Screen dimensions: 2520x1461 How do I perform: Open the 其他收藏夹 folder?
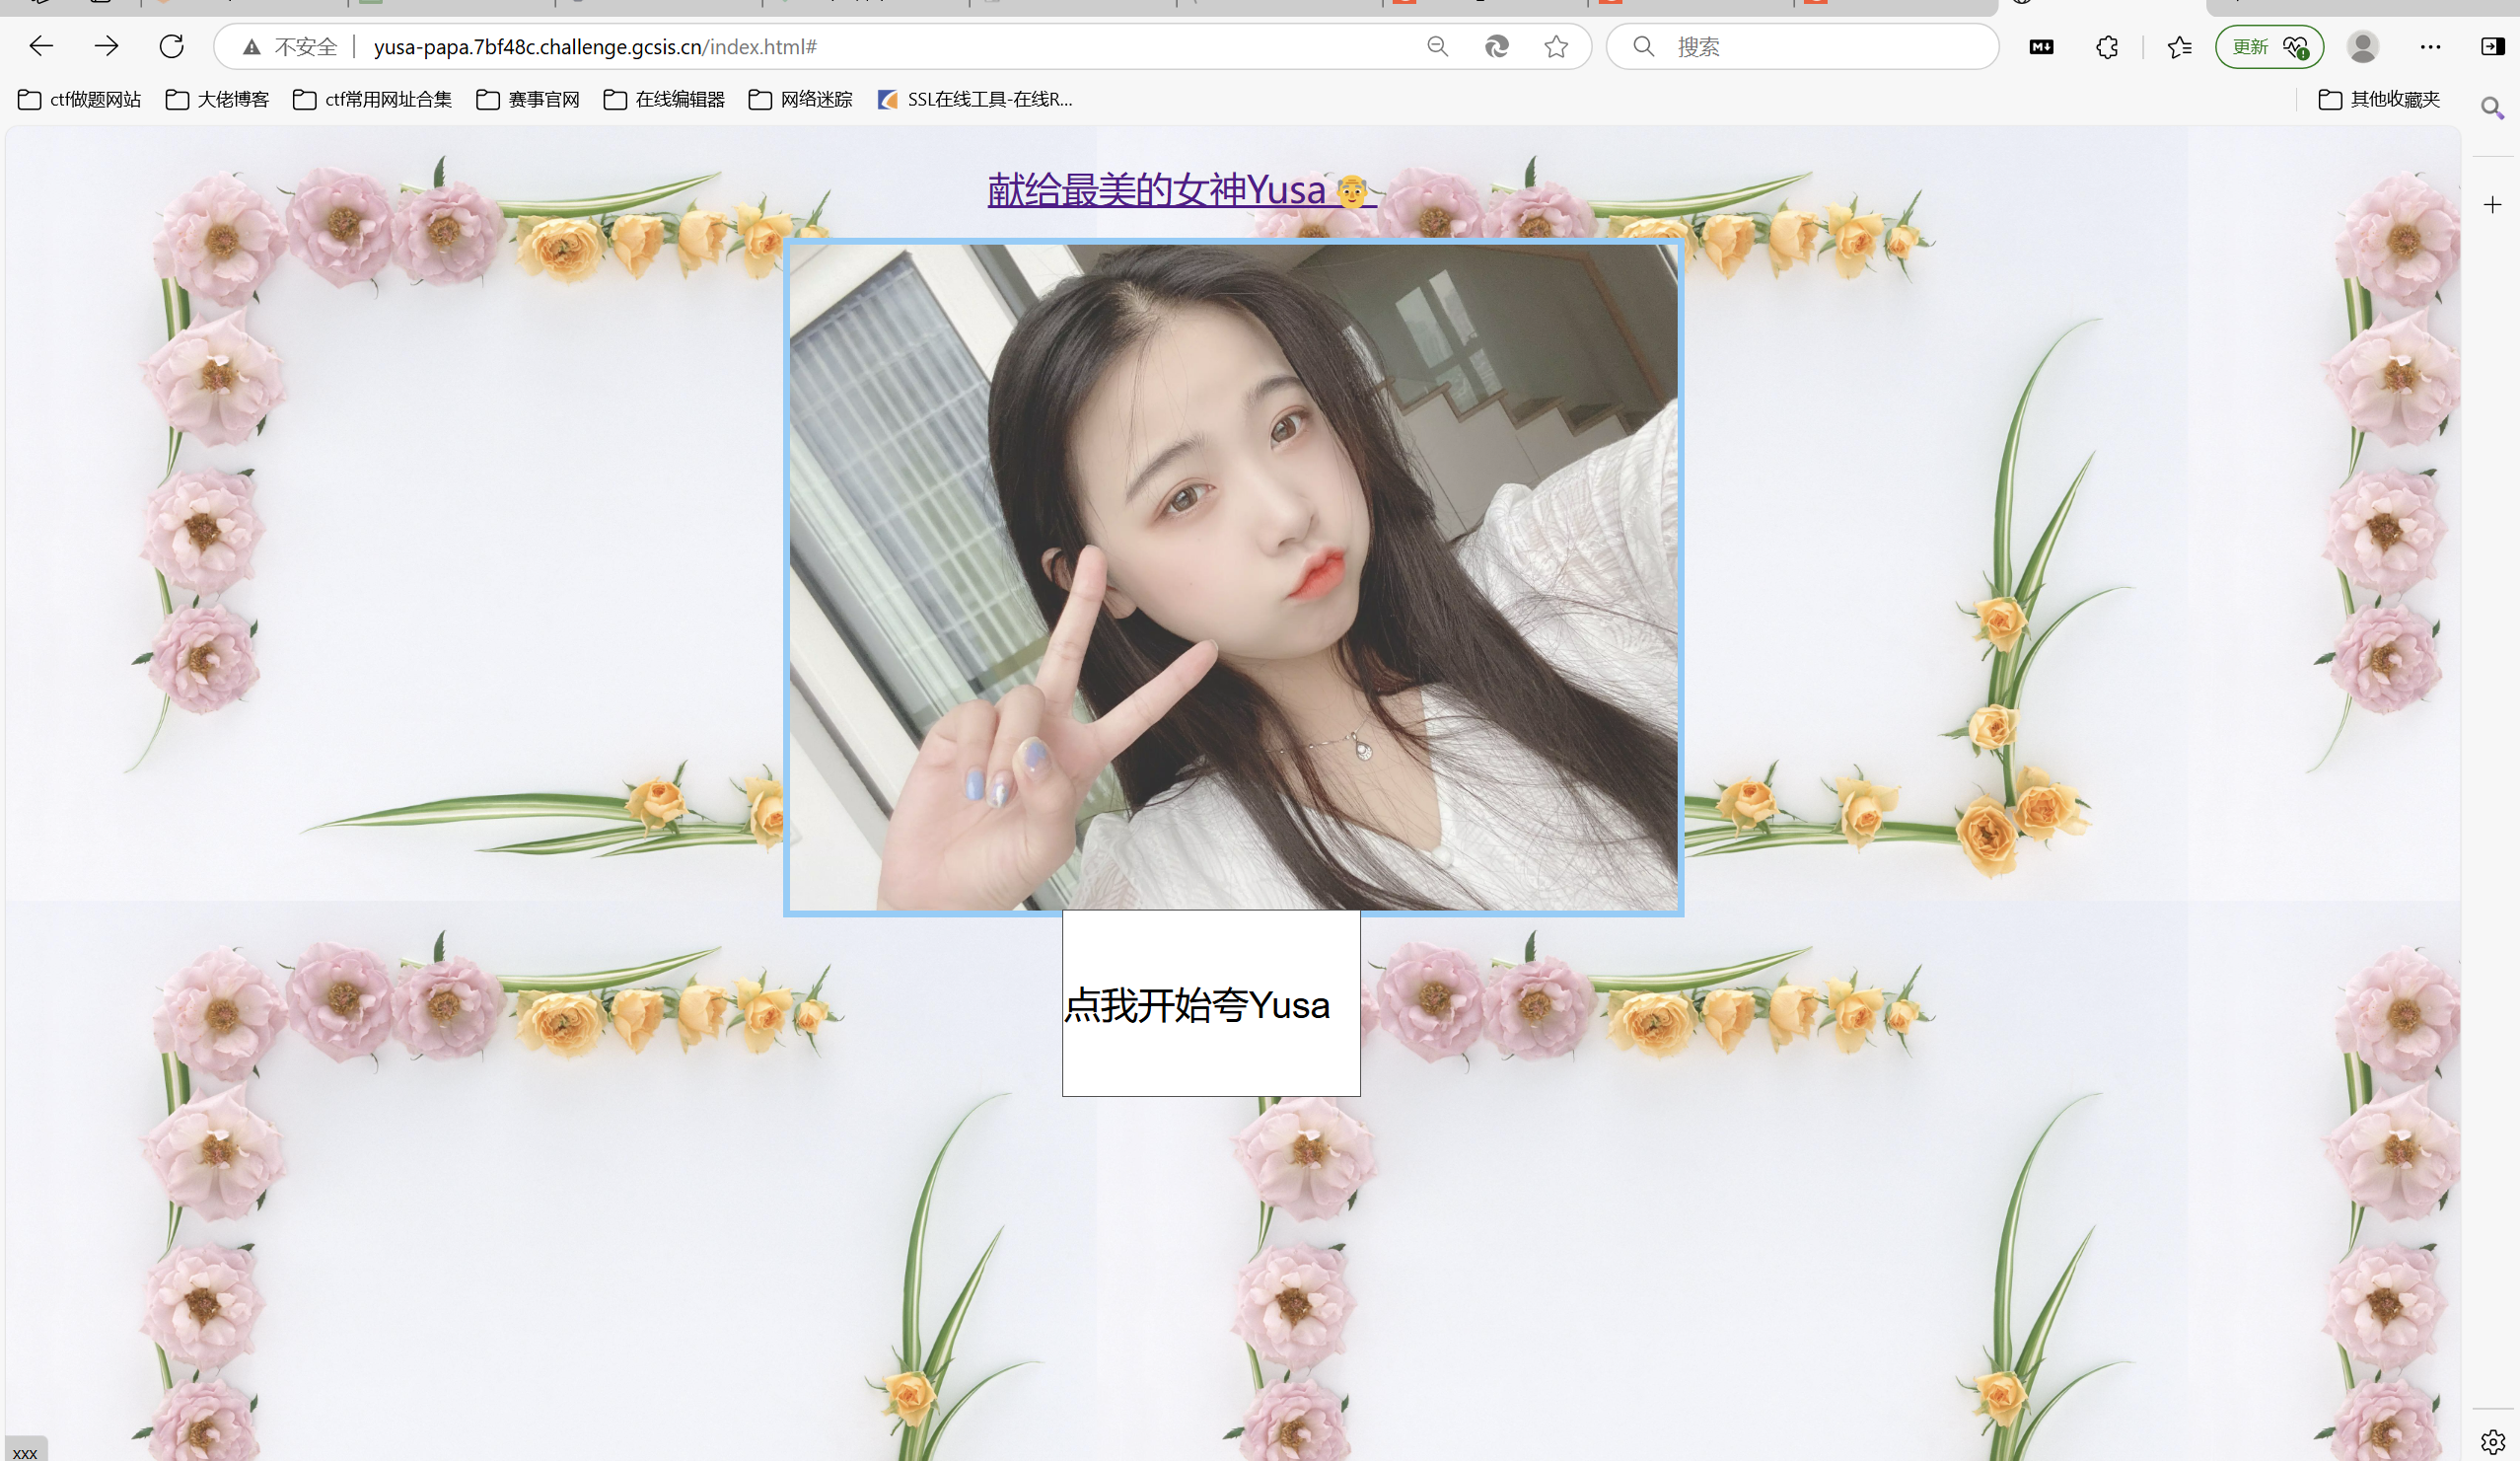click(x=2379, y=99)
